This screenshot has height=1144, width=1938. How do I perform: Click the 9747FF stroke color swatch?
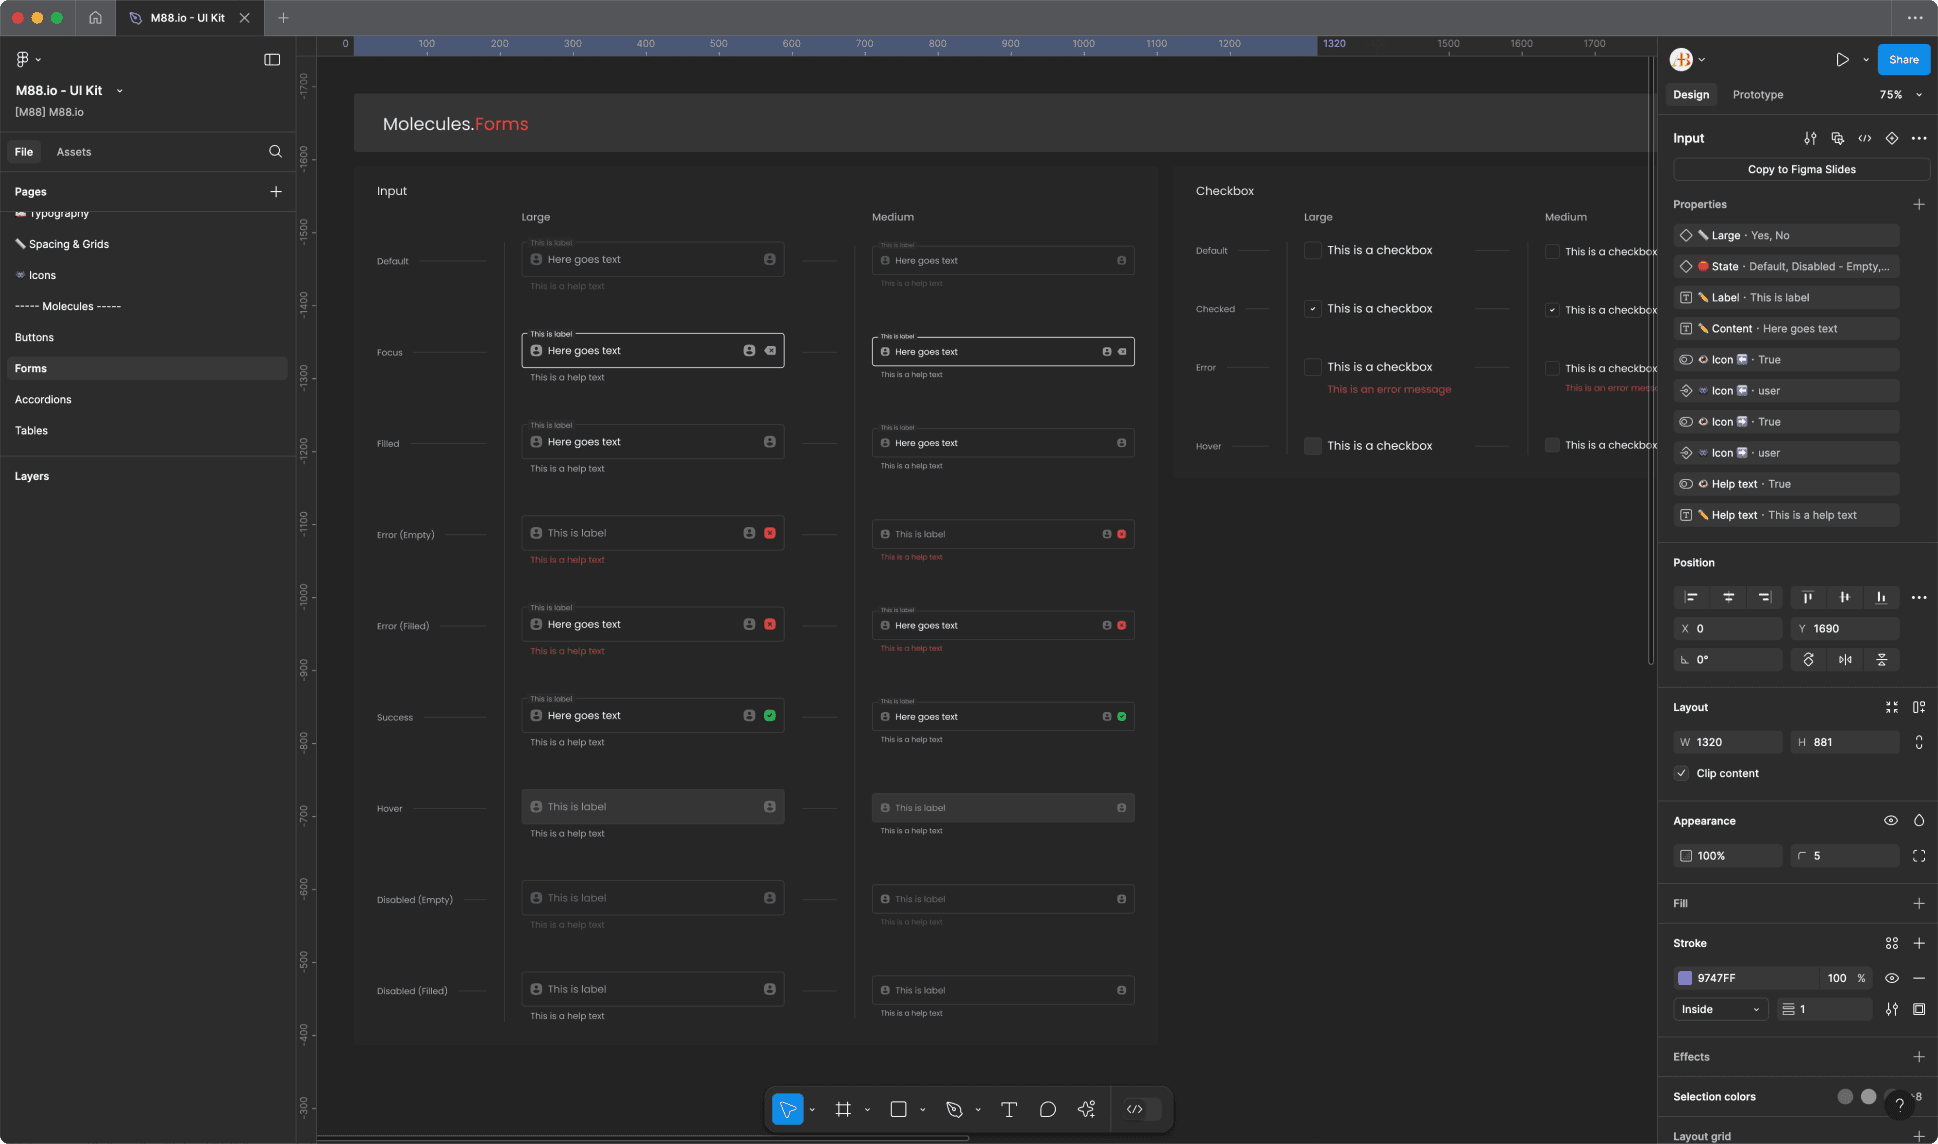pos(1684,978)
